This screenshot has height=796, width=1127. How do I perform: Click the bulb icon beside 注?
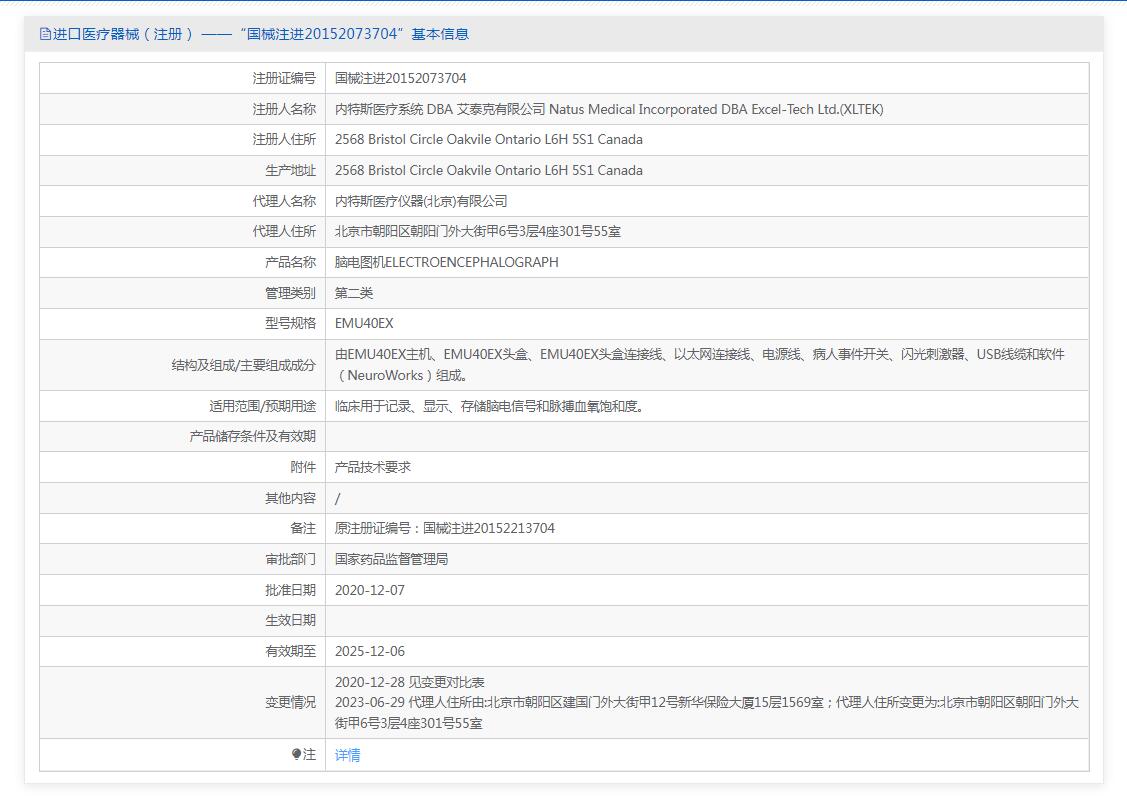click(296, 754)
